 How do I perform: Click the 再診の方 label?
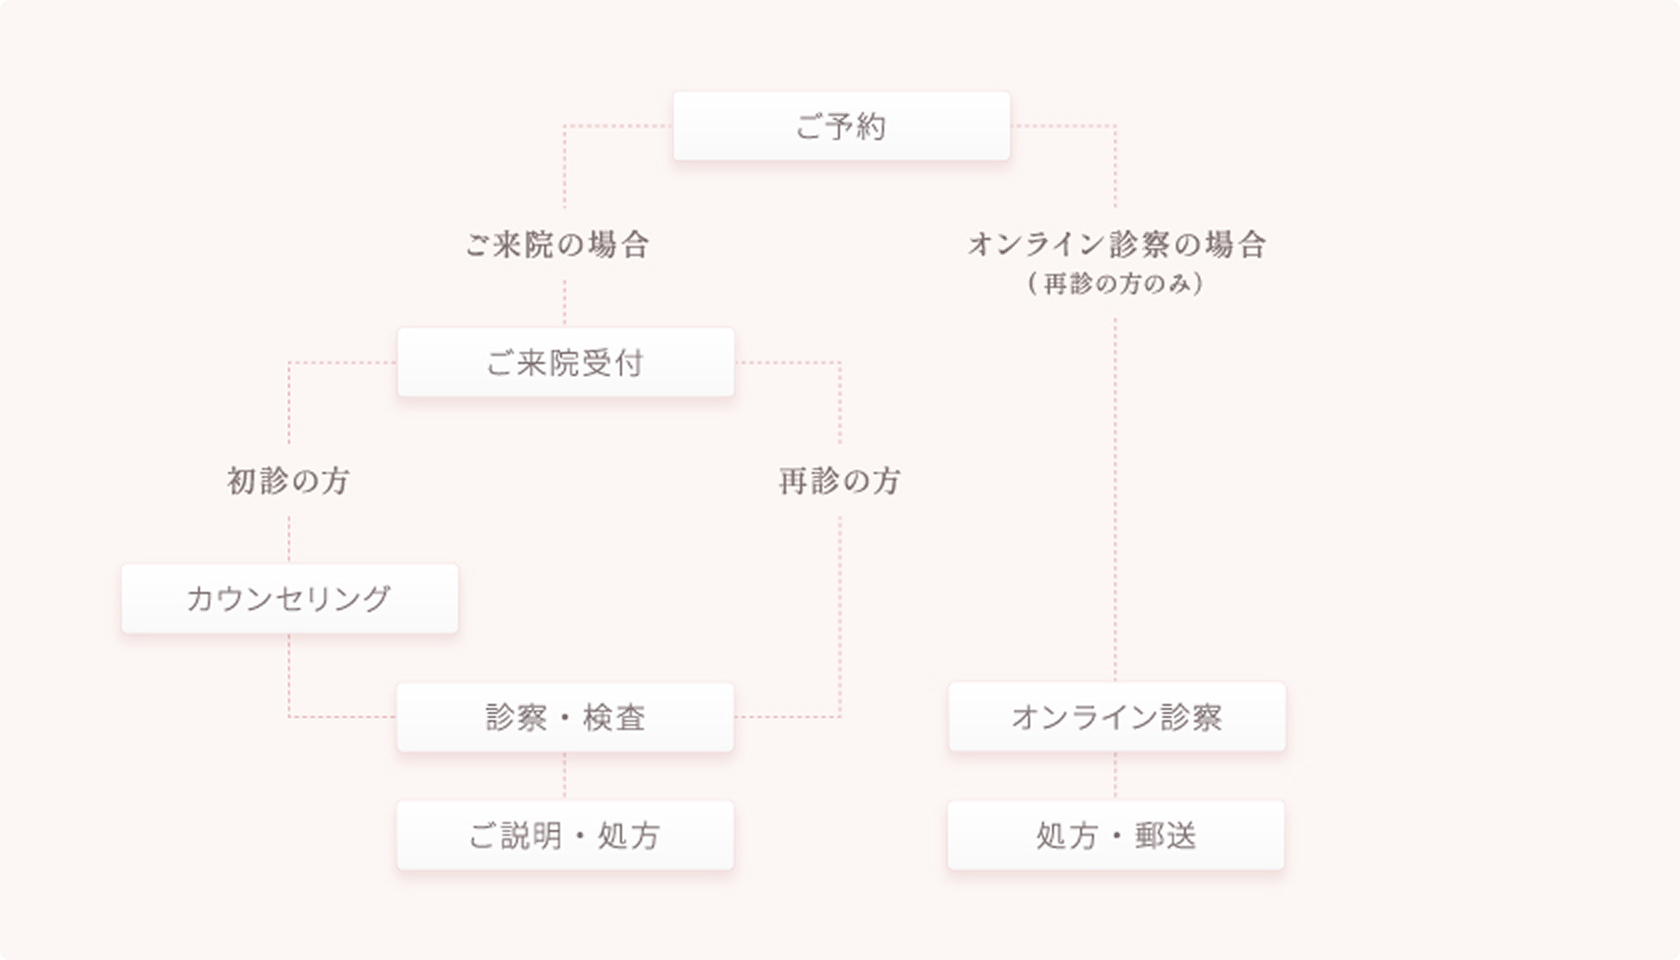click(x=839, y=481)
